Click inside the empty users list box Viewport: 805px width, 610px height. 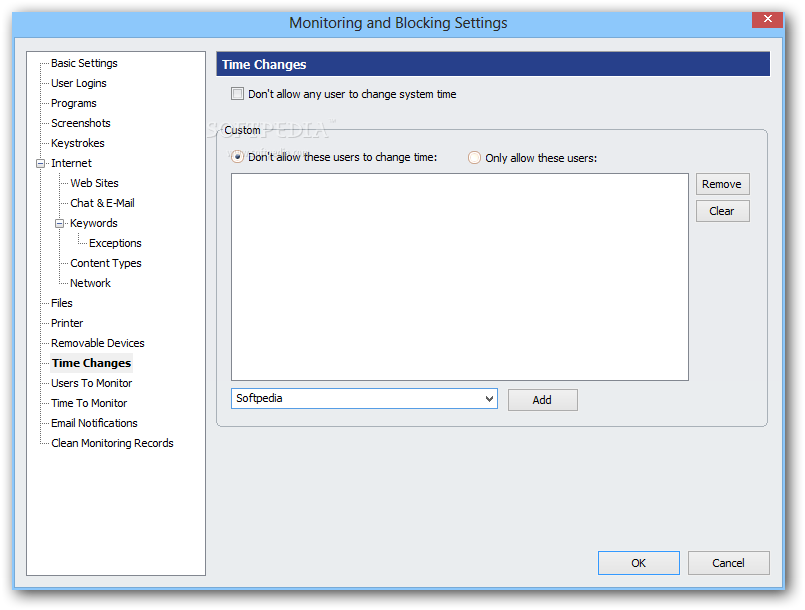pyautogui.click(x=459, y=277)
